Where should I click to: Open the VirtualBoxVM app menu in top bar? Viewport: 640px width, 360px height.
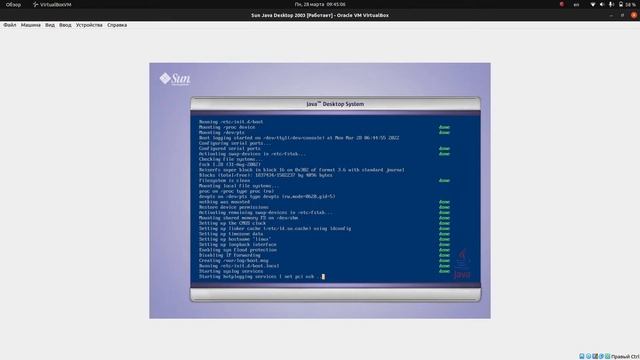pos(52,4)
